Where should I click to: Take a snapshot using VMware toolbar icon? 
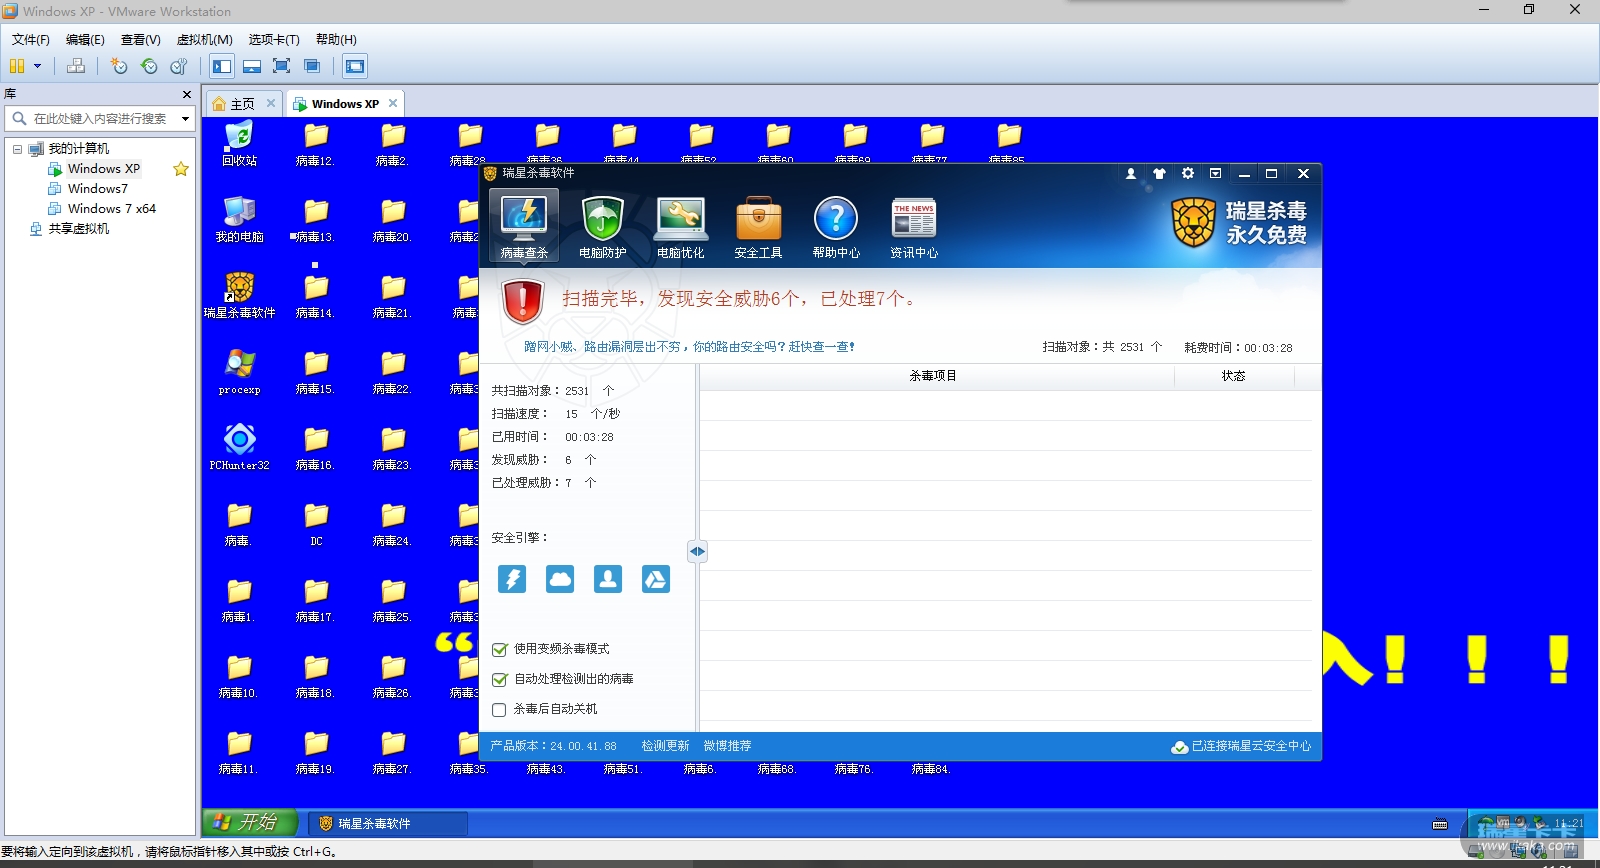point(119,66)
